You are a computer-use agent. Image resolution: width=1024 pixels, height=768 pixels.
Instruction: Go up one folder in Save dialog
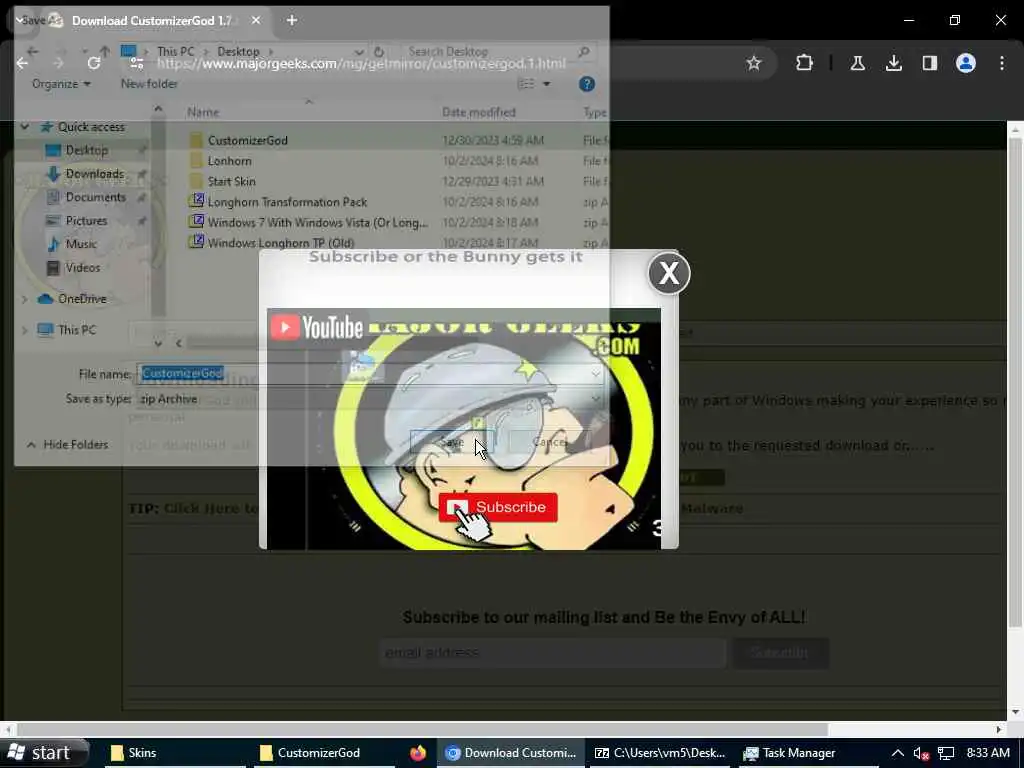[104, 52]
